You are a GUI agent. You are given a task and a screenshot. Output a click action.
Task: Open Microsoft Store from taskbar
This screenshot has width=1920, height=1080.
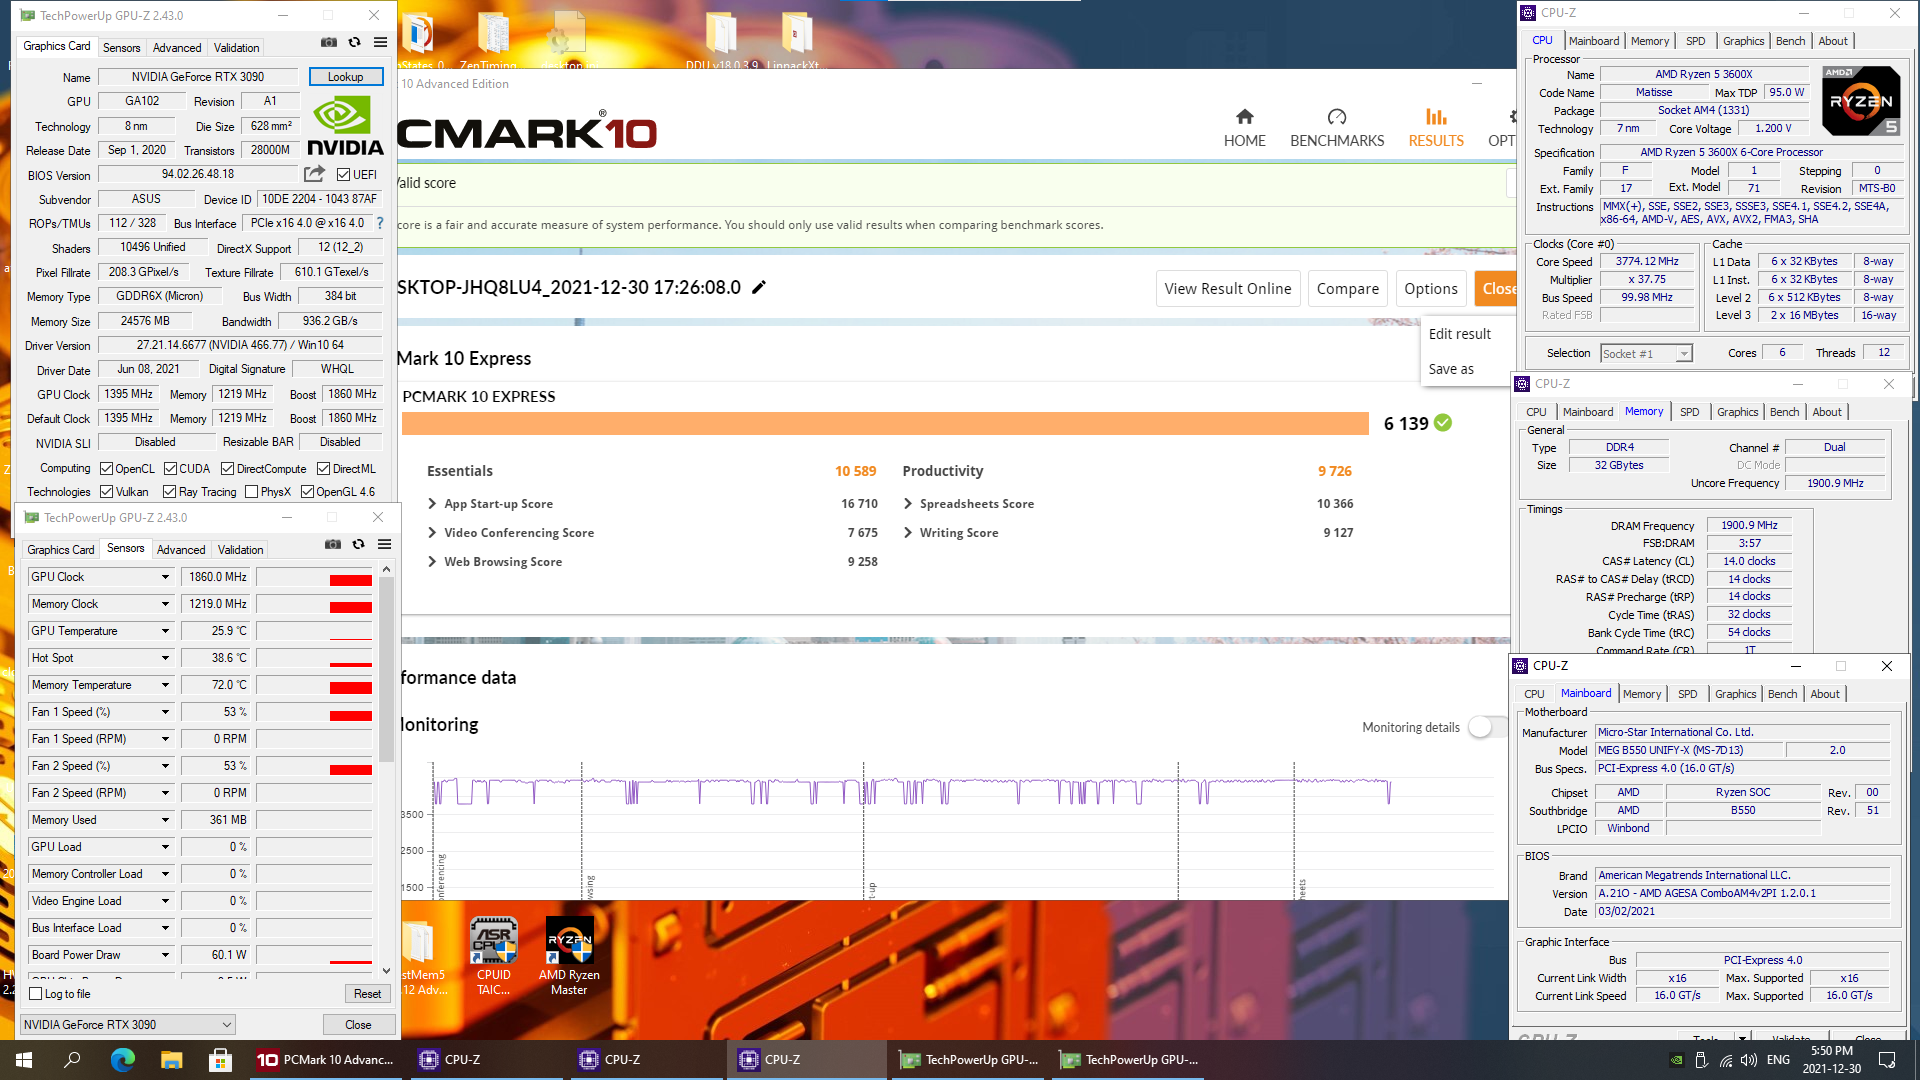[220, 1060]
